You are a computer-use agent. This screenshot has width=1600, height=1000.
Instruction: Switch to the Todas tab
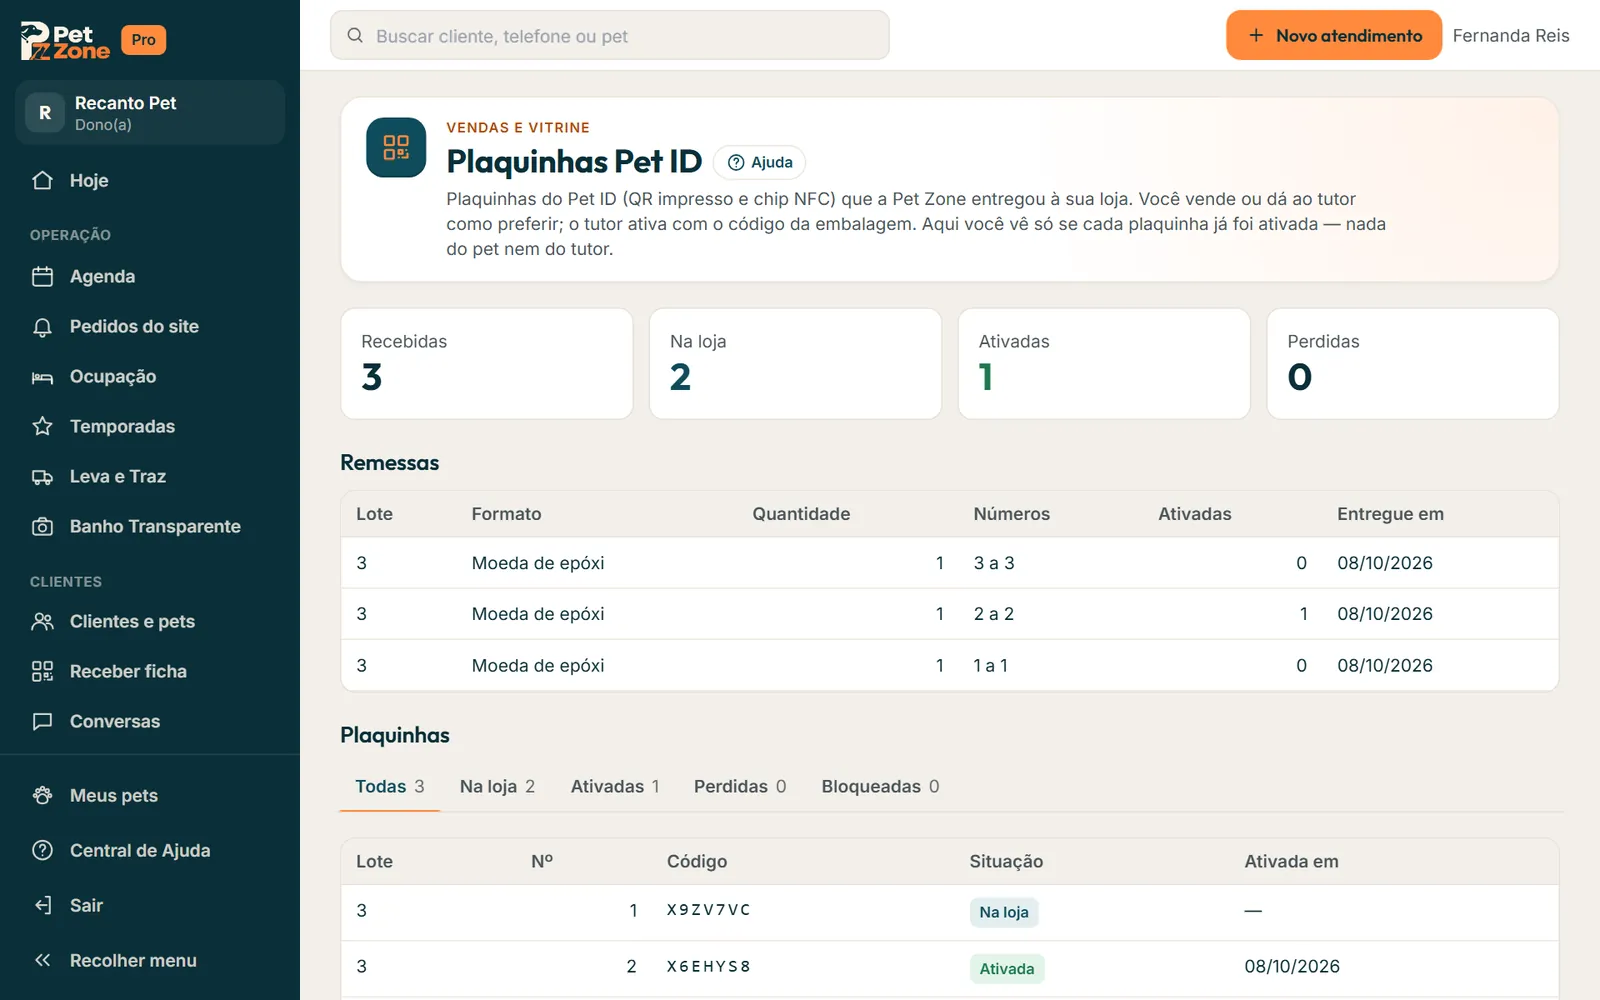(390, 786)
